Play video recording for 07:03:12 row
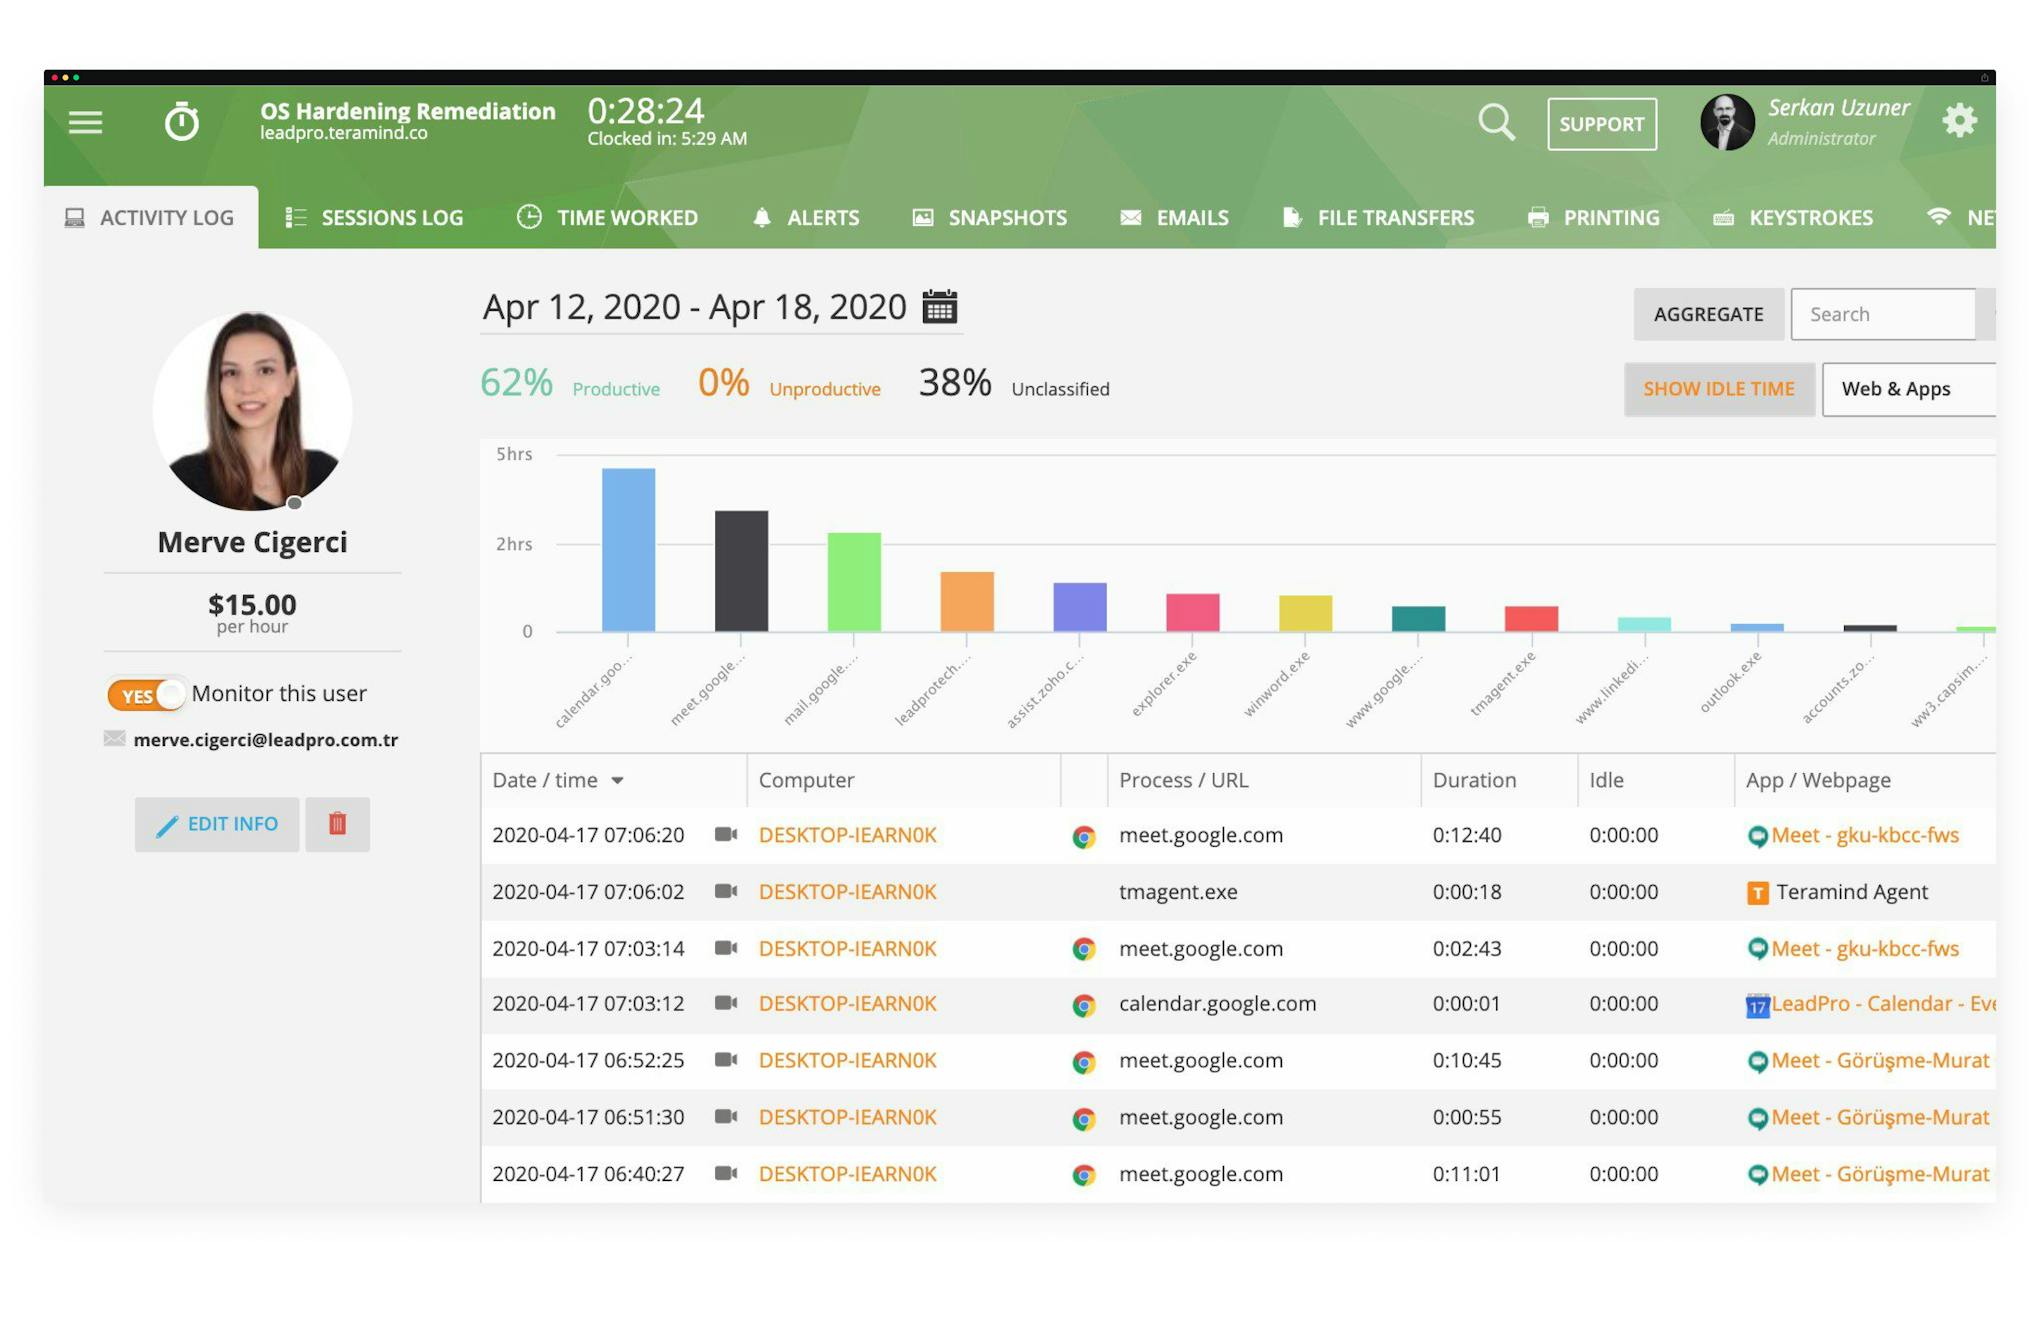This screenshot has height=1319, width=2040. (x=726, y=1003)
